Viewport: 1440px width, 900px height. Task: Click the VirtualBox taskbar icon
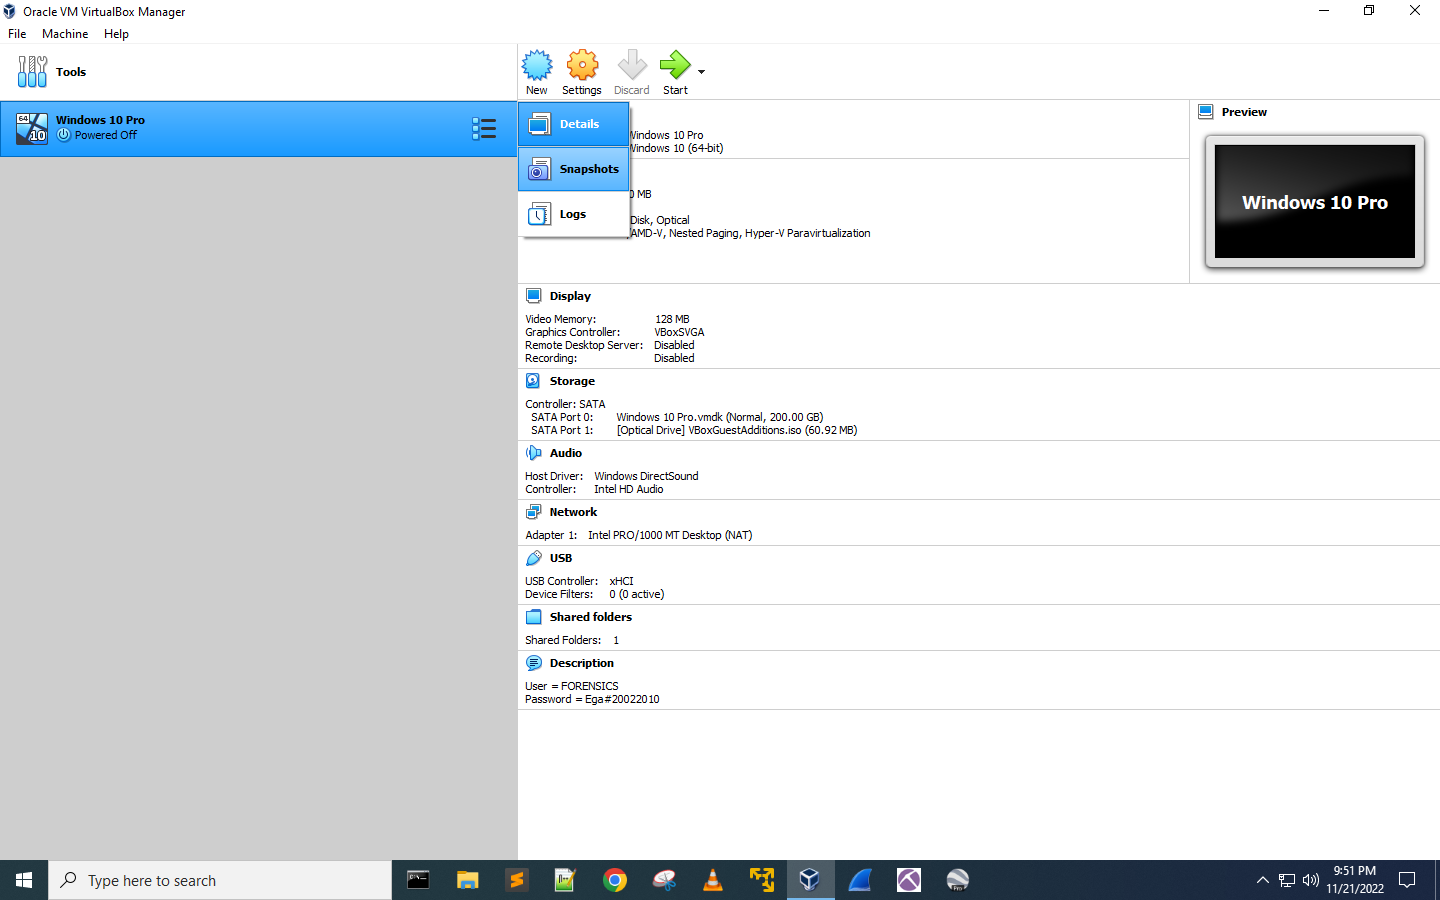point(810,880)
